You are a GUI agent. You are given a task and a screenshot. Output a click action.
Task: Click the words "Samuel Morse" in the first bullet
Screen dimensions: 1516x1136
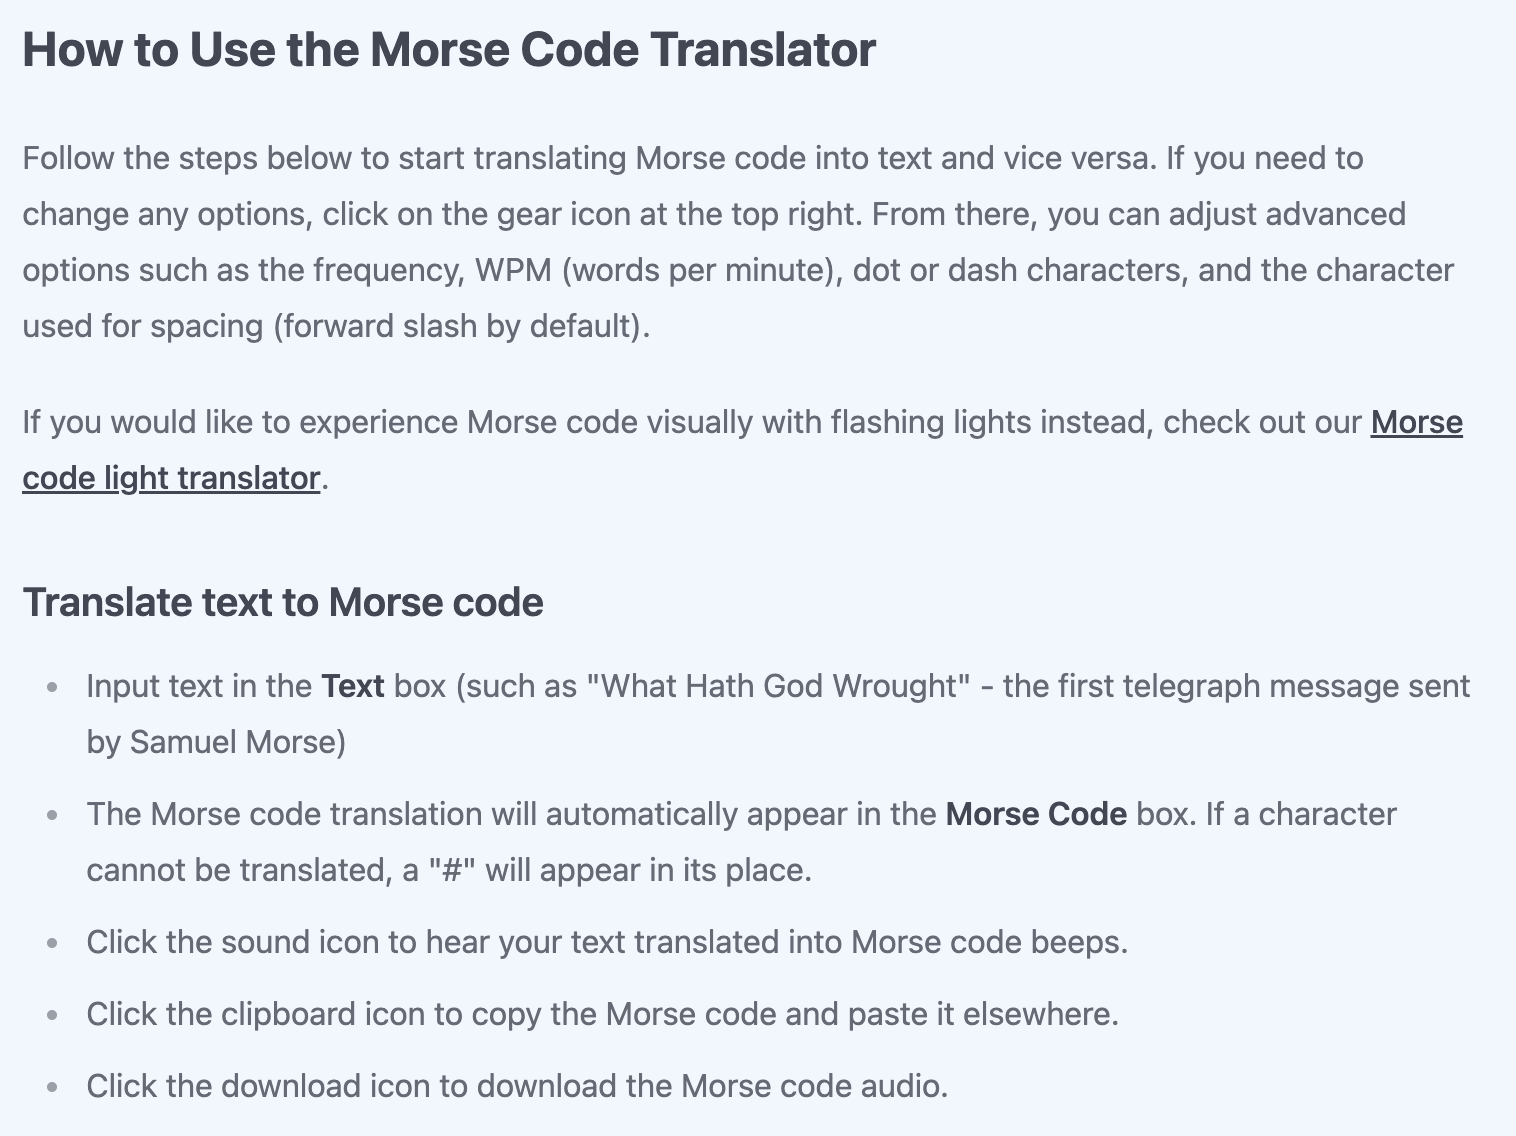(x=233, y=742)
